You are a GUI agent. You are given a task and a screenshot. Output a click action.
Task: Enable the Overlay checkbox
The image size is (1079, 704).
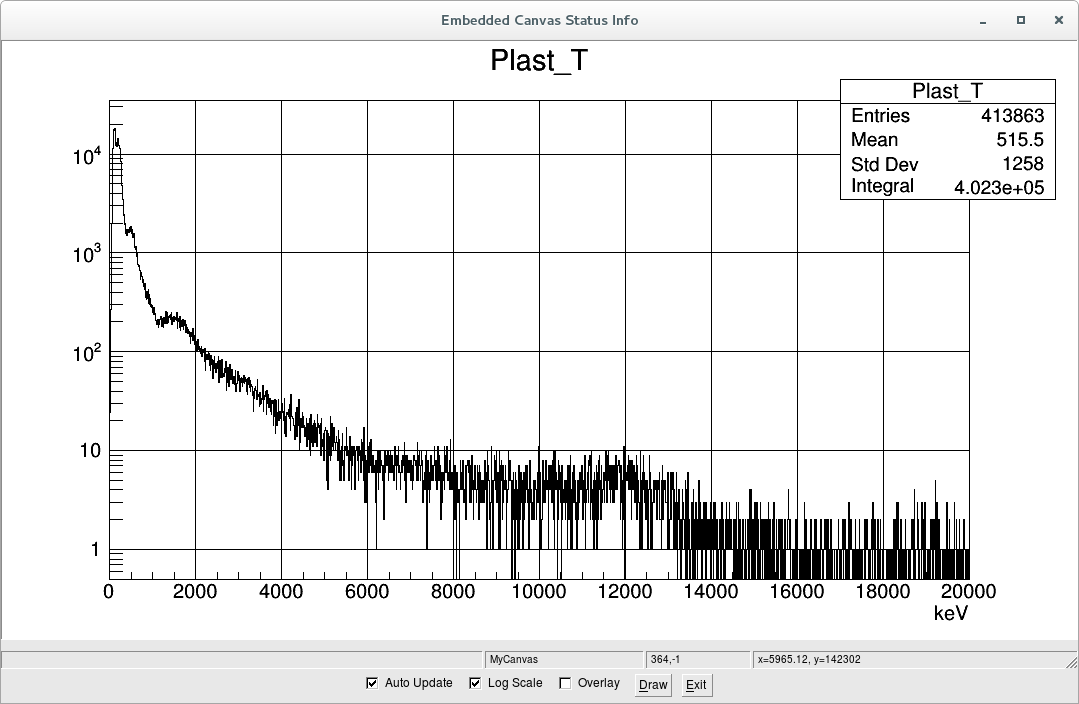(x=565, y=684)
